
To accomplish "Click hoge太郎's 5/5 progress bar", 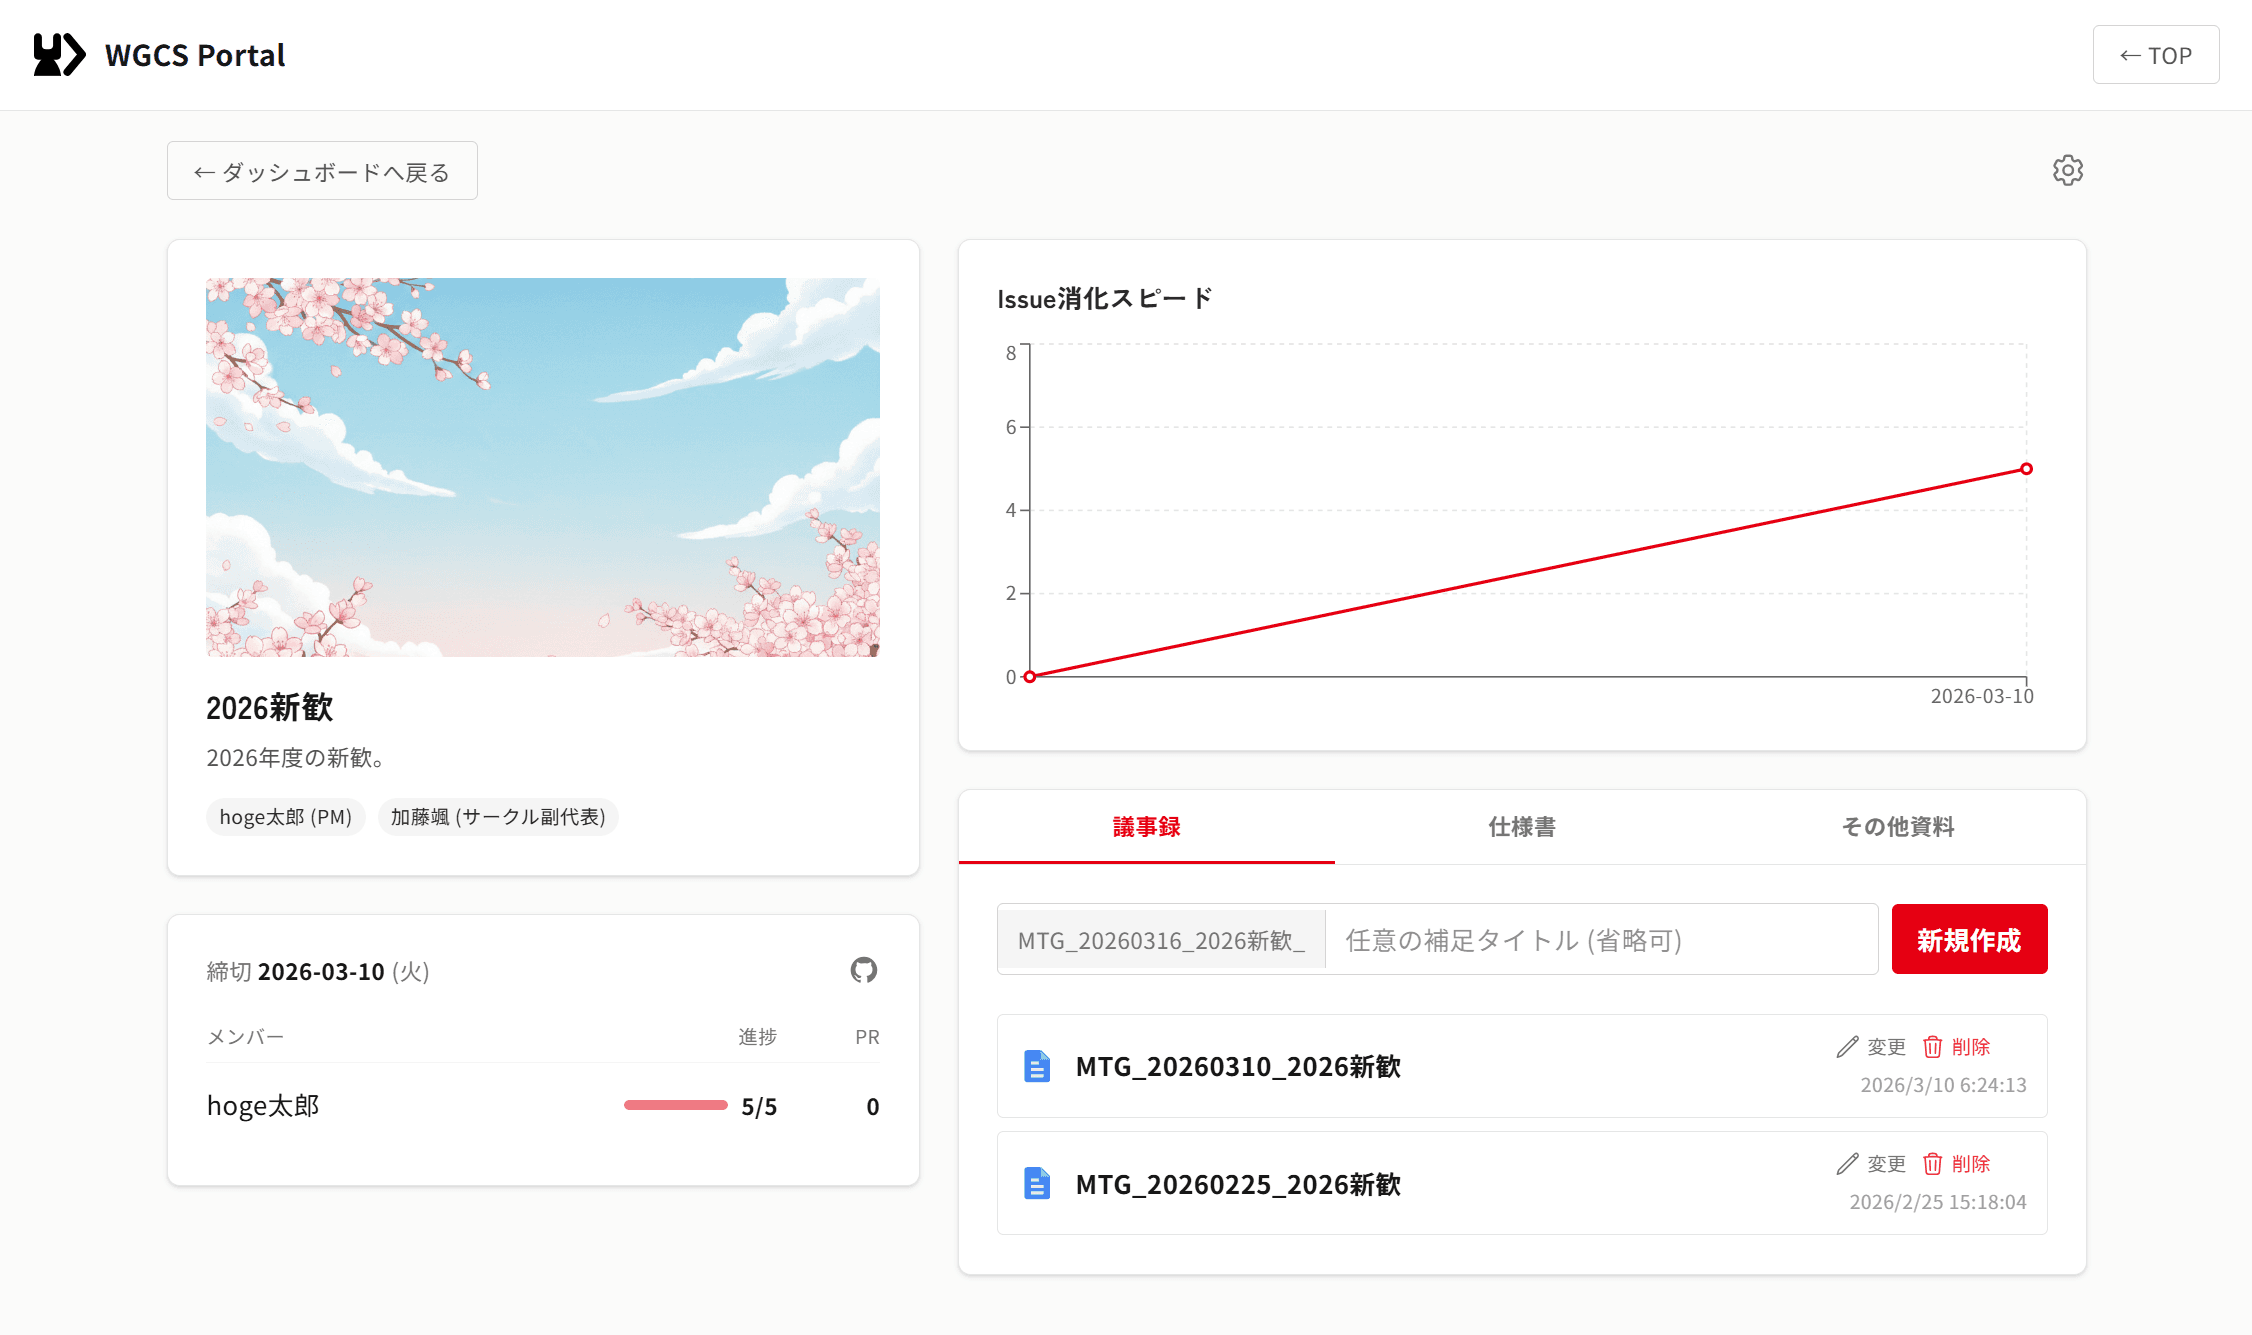I will (674, 1105).
